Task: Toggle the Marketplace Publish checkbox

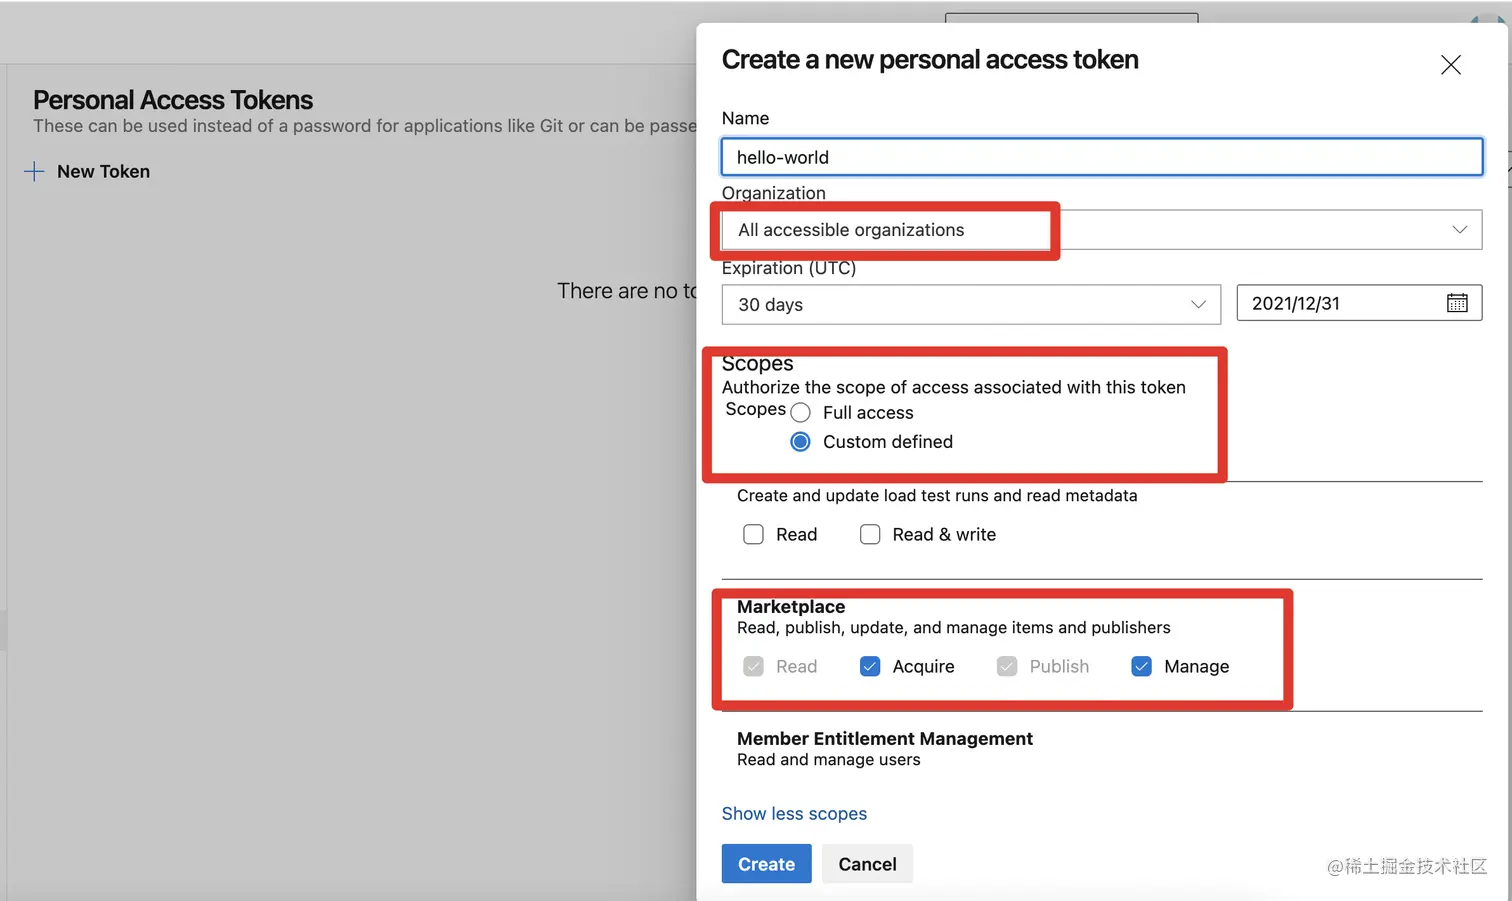Action: tap(1007, 667)
